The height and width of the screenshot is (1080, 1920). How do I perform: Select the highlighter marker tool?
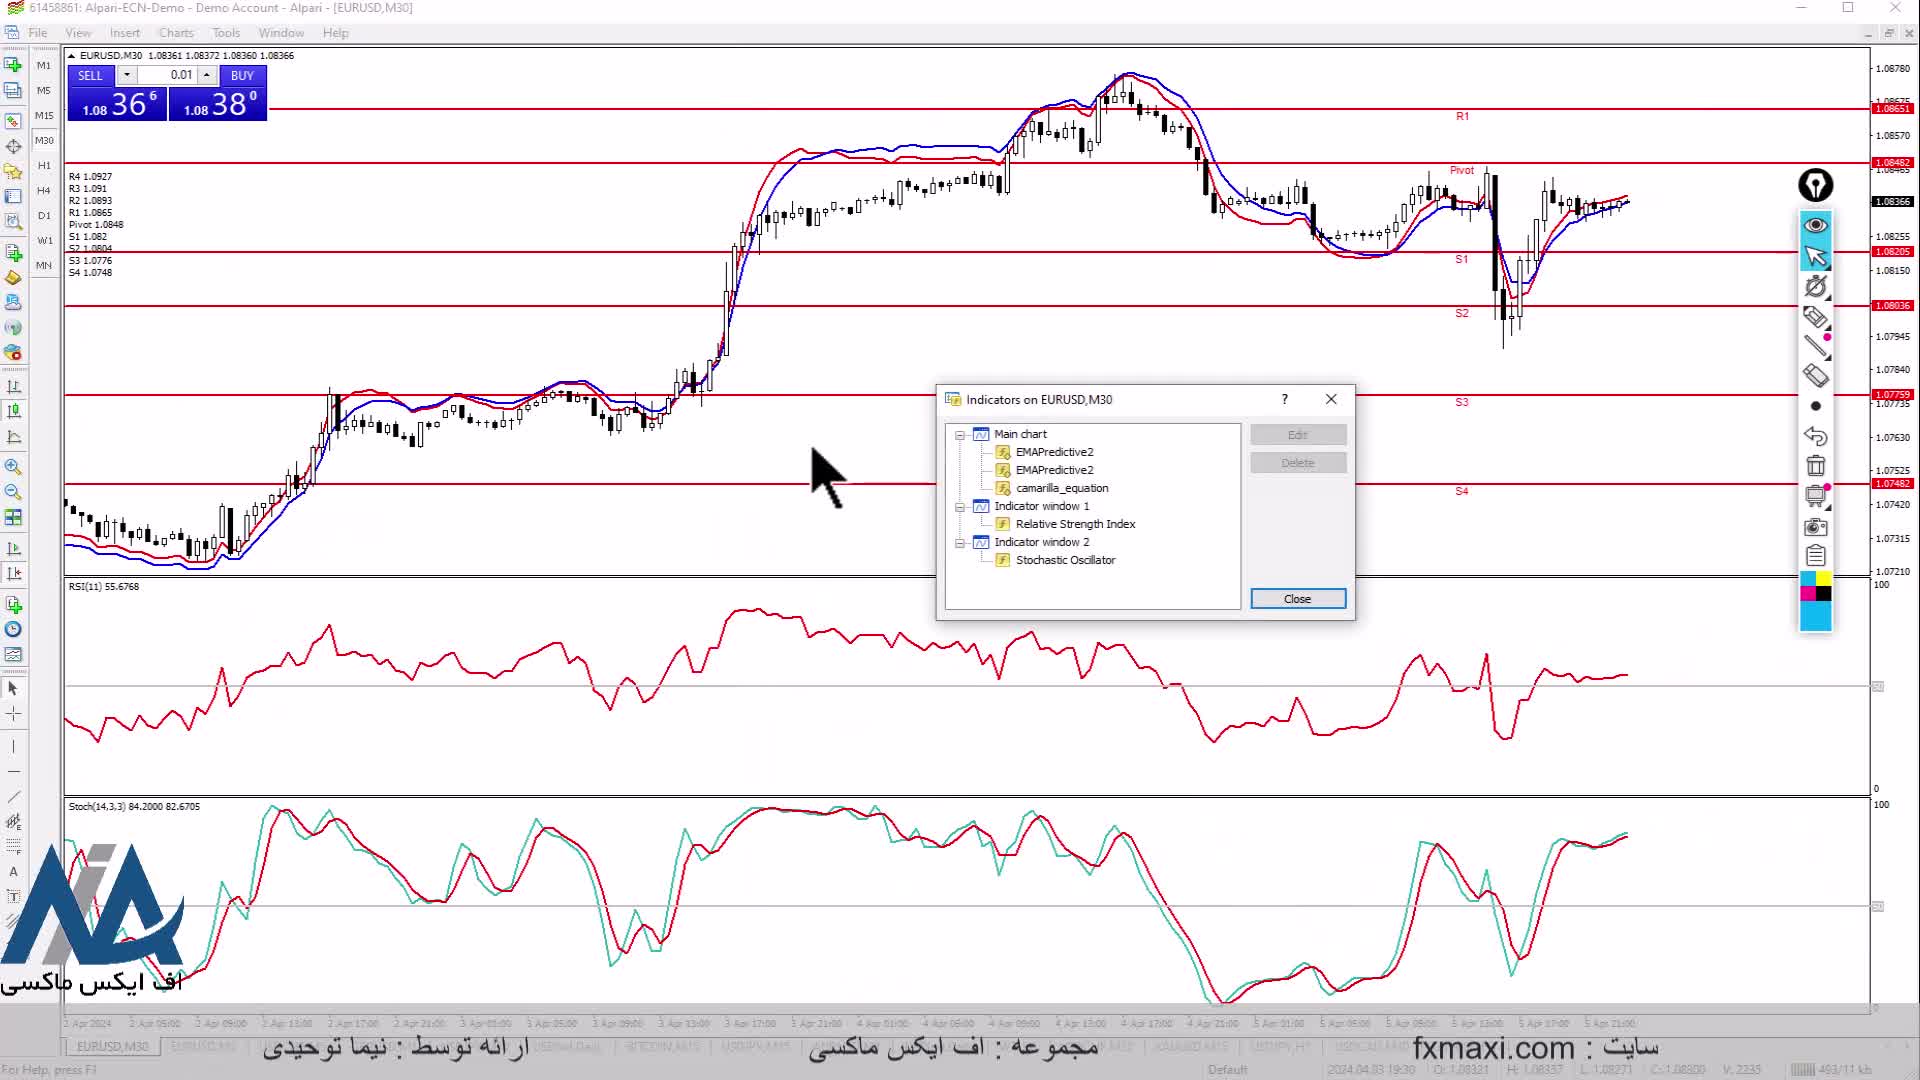1815,318
